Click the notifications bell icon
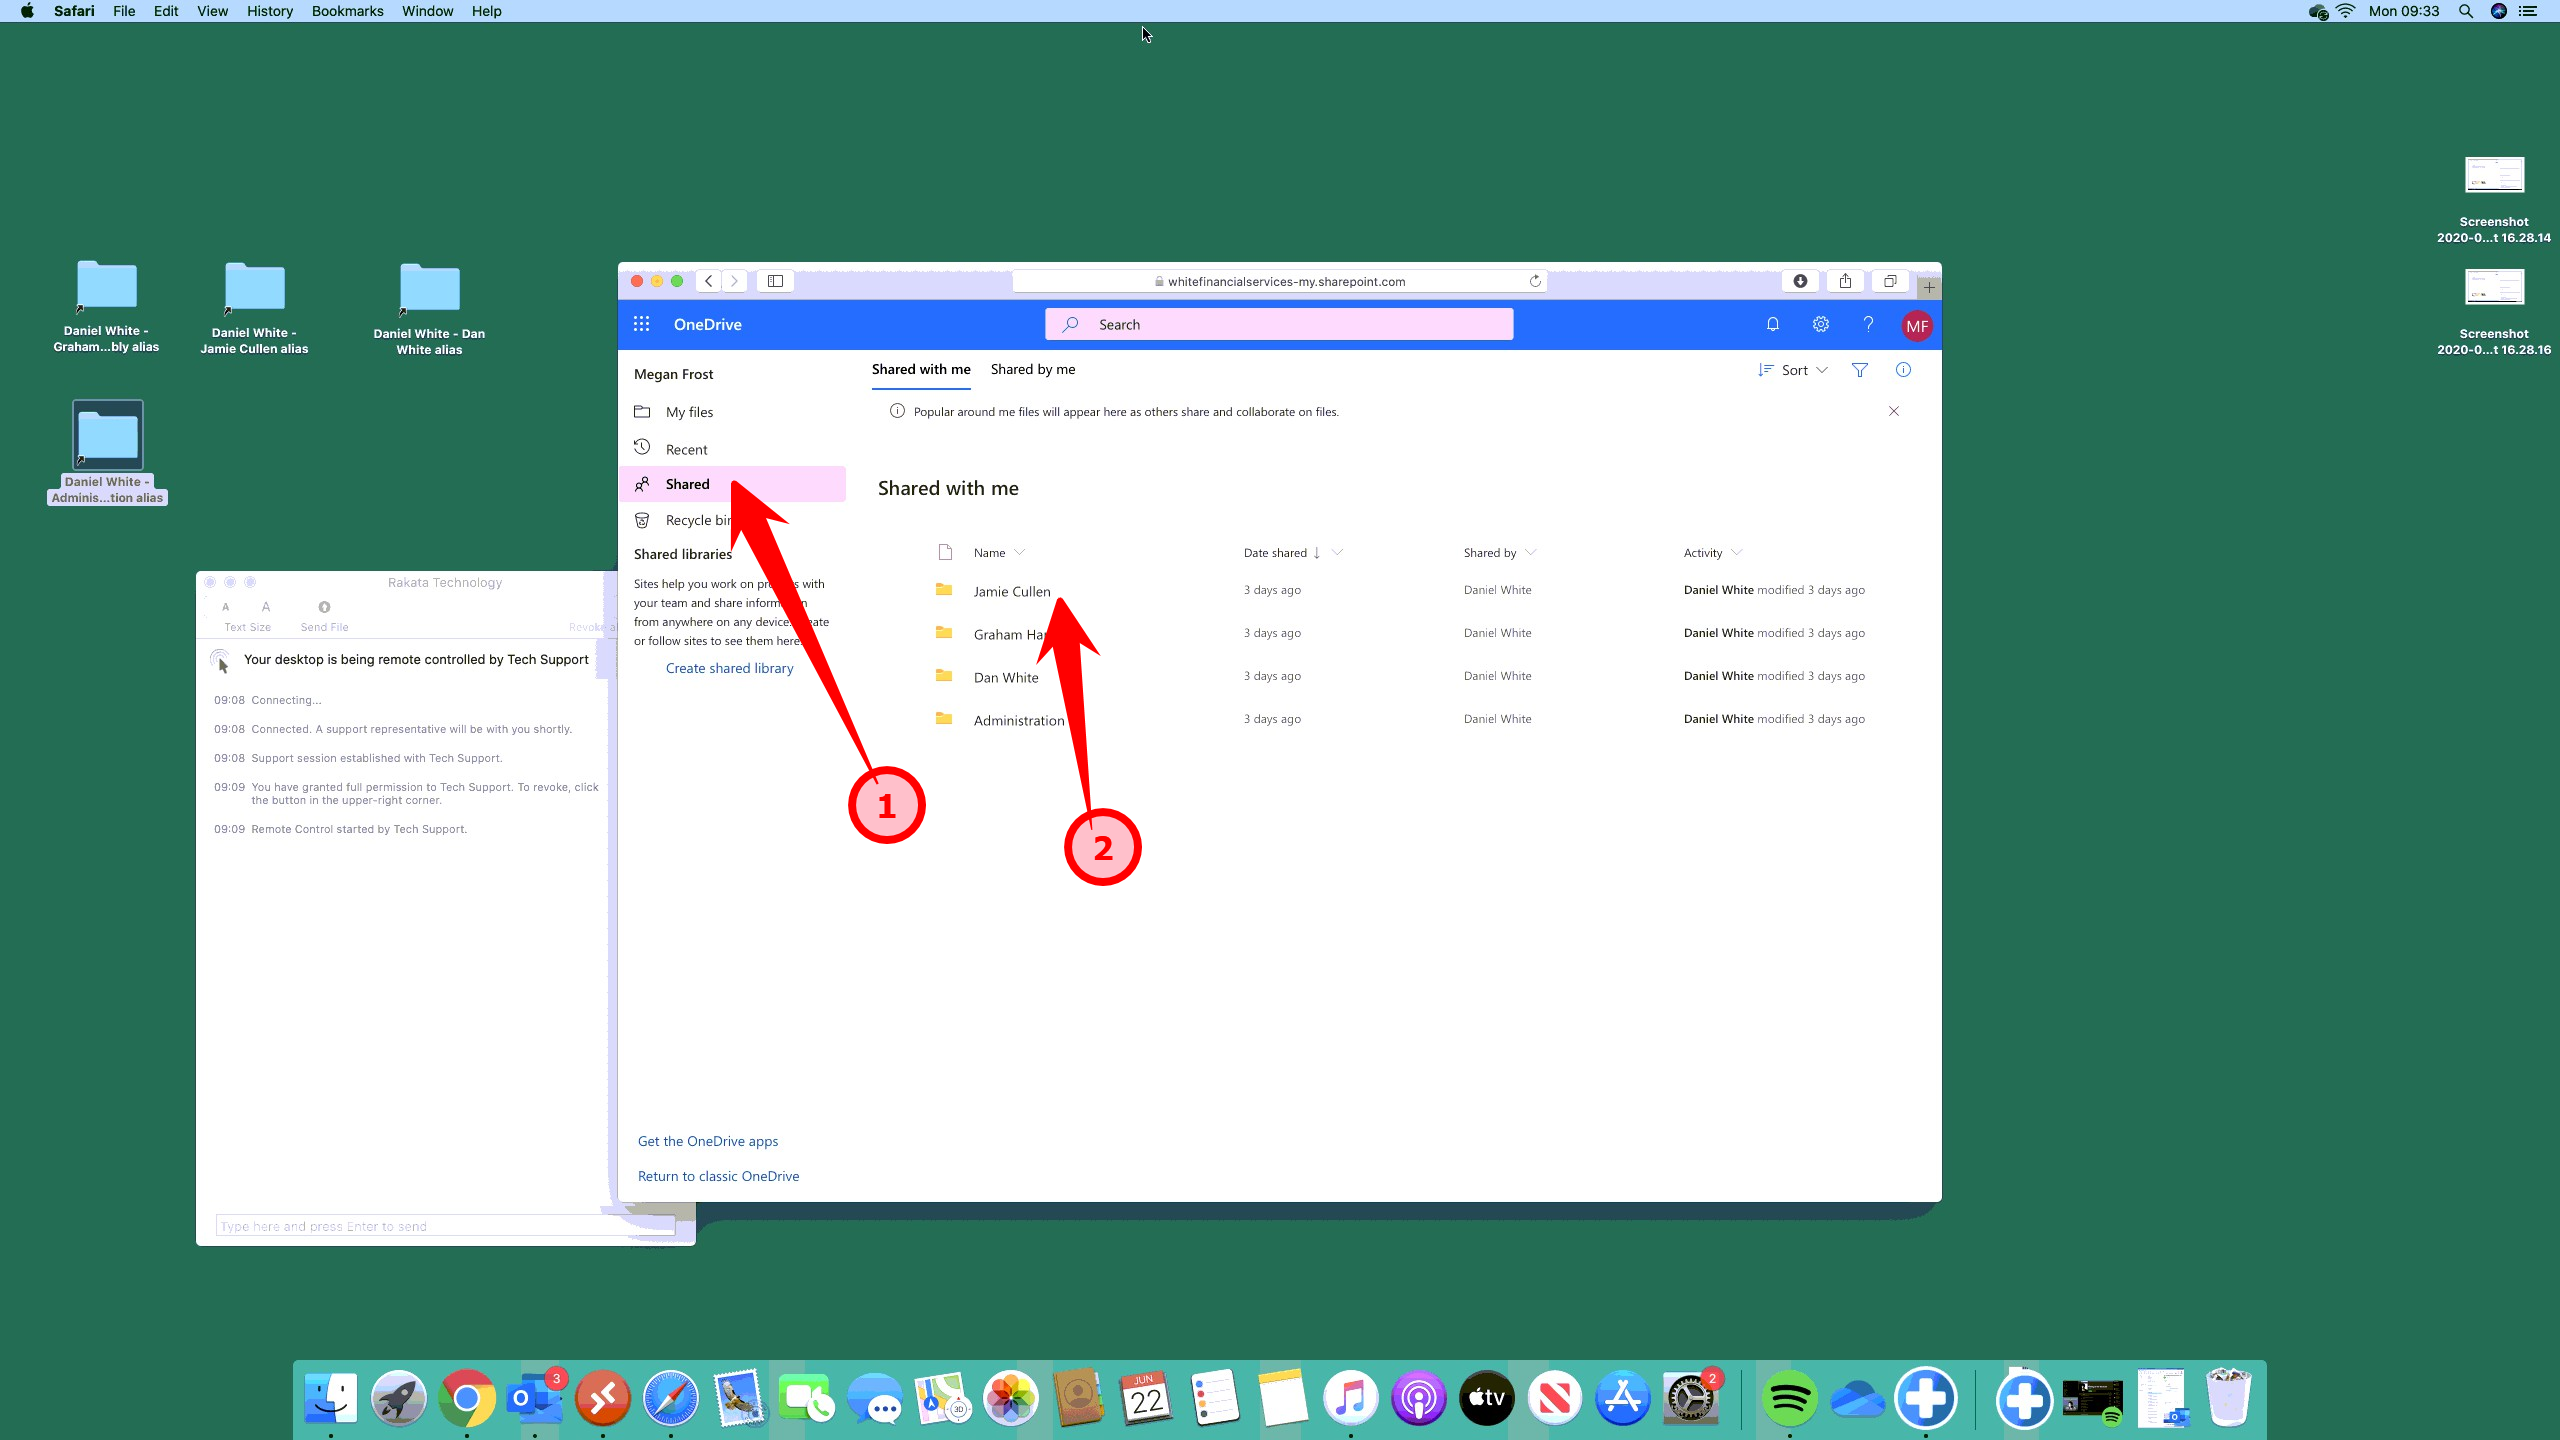 (x=1772, y=324)
